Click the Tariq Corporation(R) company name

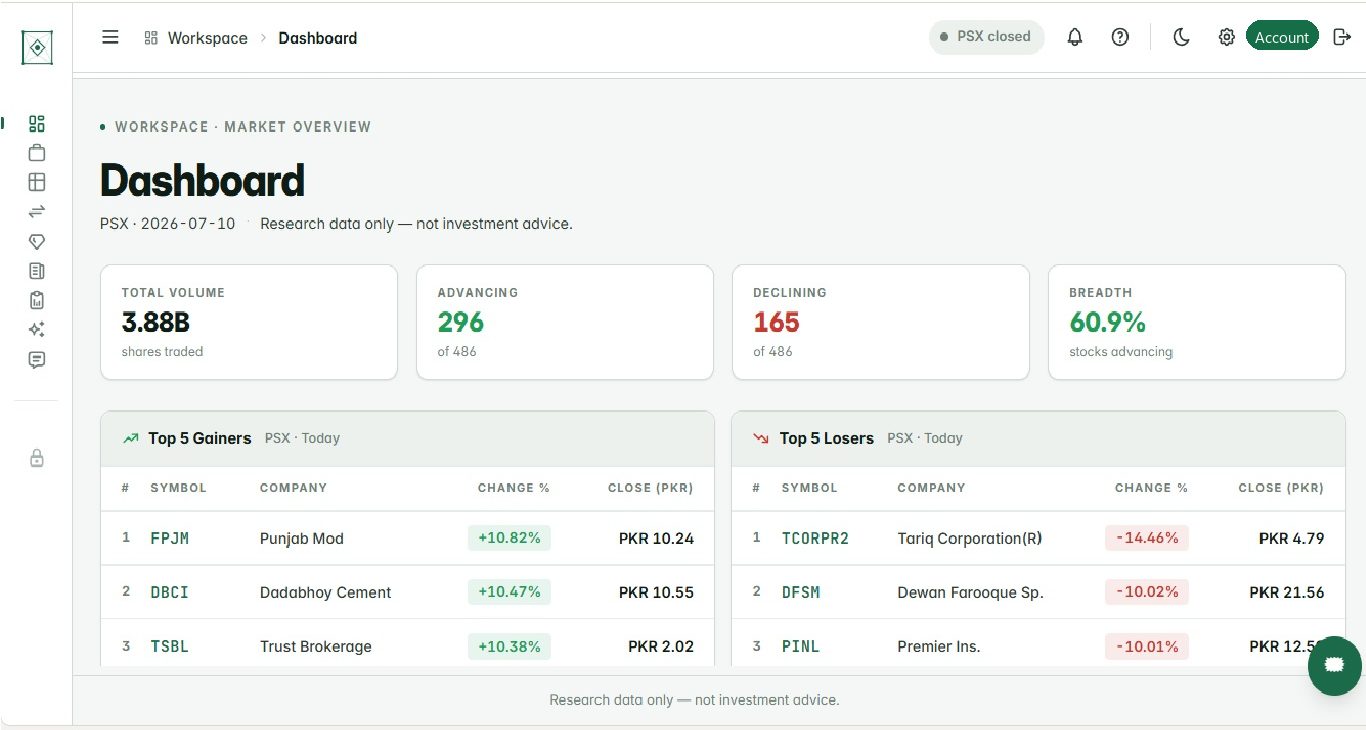pyautogui.click(x=970, y=538)
